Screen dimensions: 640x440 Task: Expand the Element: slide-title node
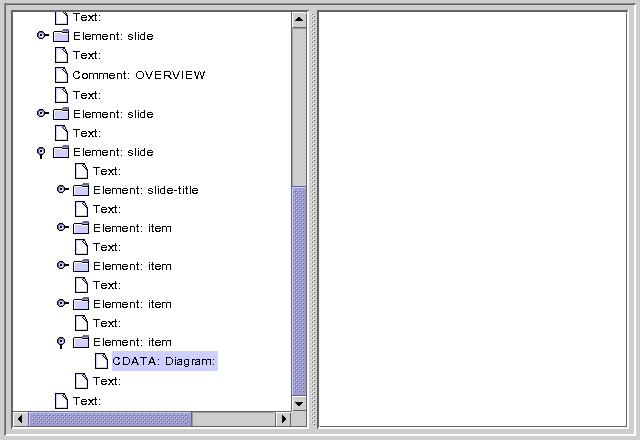[62, 190]
